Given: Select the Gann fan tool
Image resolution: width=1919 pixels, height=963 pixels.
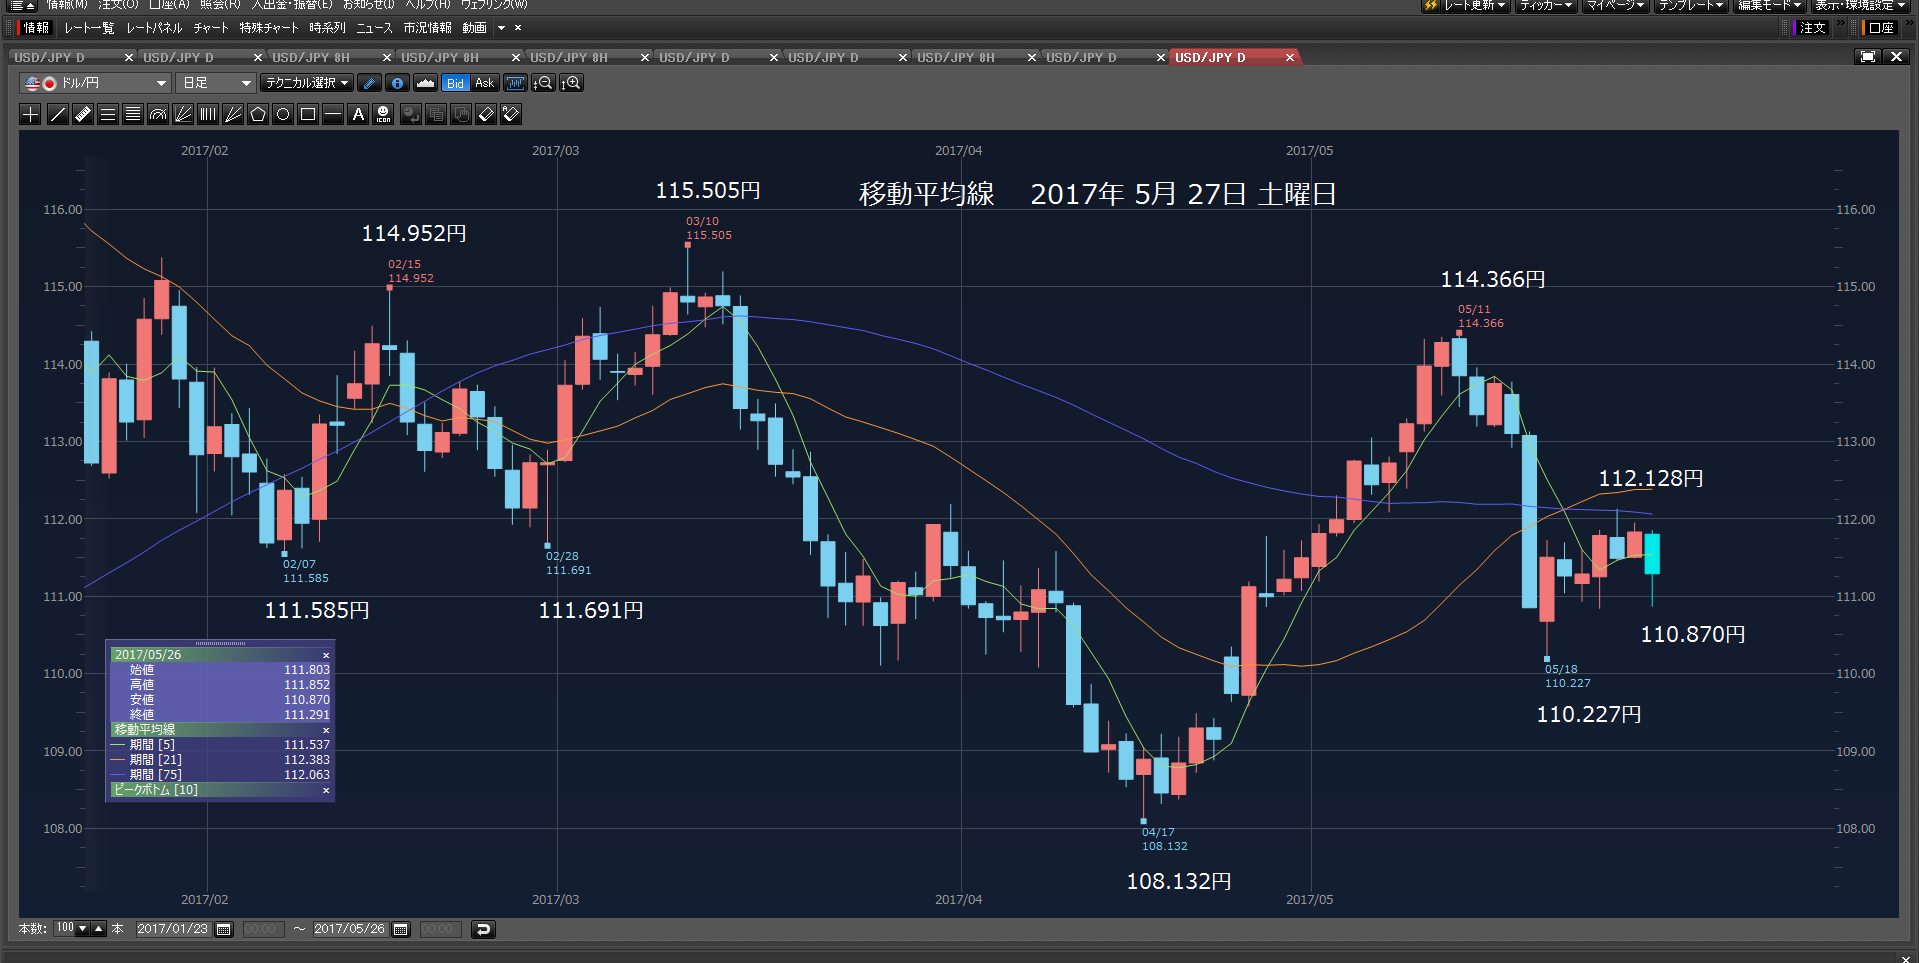Looking at the screenshot, I should pos(233,114).
